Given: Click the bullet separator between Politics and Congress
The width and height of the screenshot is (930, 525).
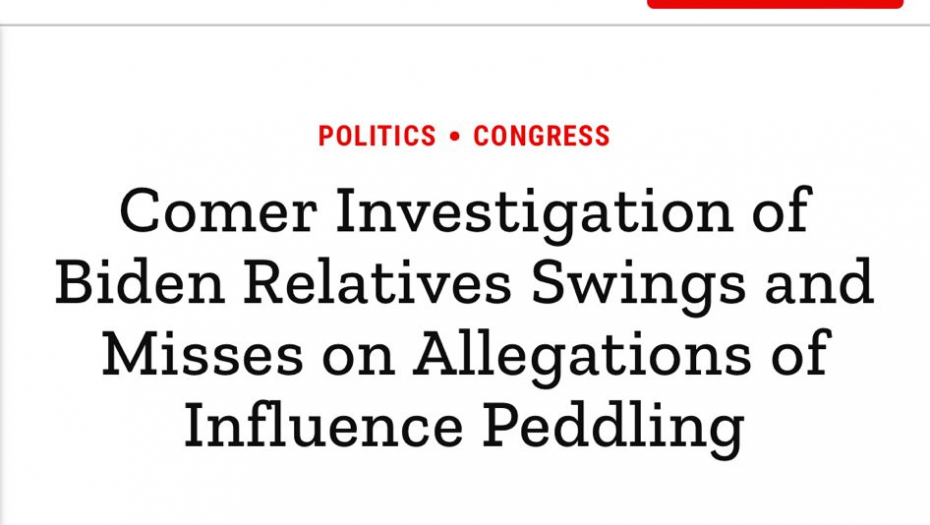Looking at the screenshot, I should click(455, 137).
